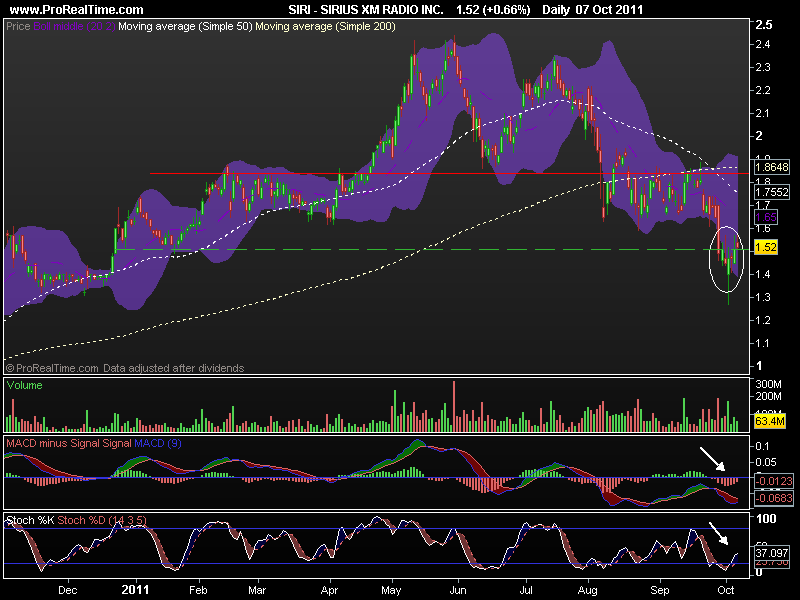Select the blue MACD (9) legend
The height and width of the screenshot is (600, 800).
pos(158,443)
